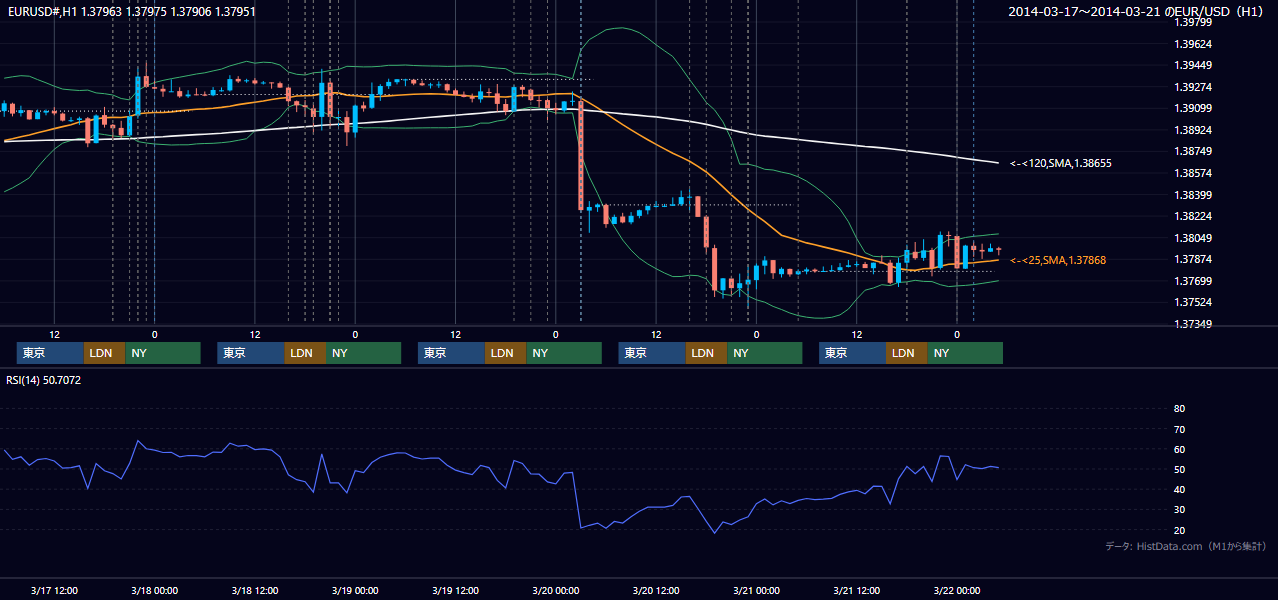Click the RSI(14) 50.7072 indicator label
The width and height of the screenshot is (1278, 600).
pyautogui.click(x=44, y=380)
